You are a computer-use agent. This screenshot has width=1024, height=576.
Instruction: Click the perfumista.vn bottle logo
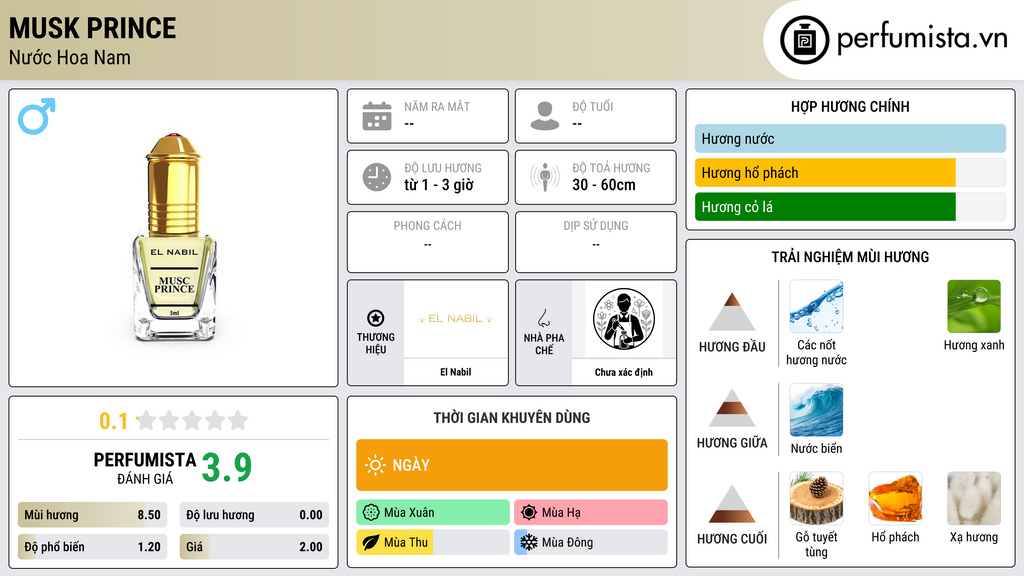(805, 40)
